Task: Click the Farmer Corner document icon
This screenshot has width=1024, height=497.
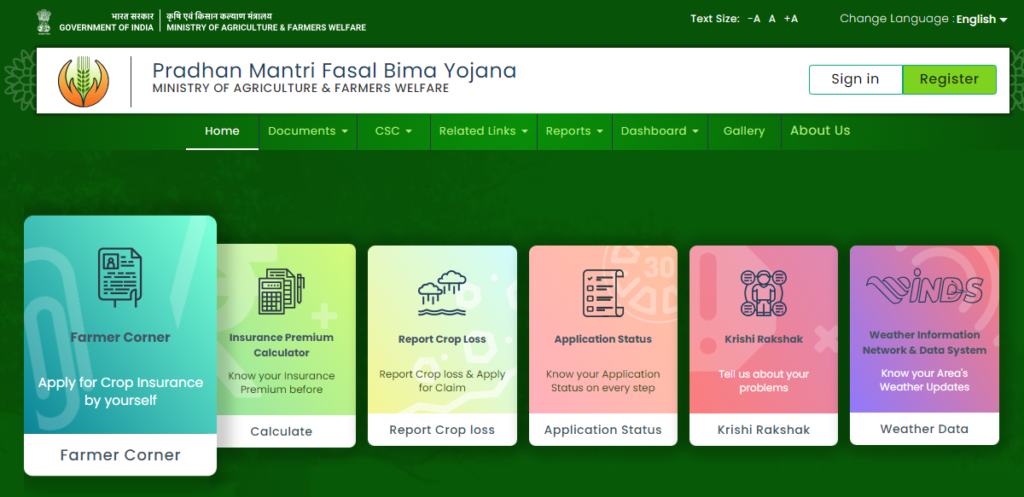Action: click(x=120, y=278)
